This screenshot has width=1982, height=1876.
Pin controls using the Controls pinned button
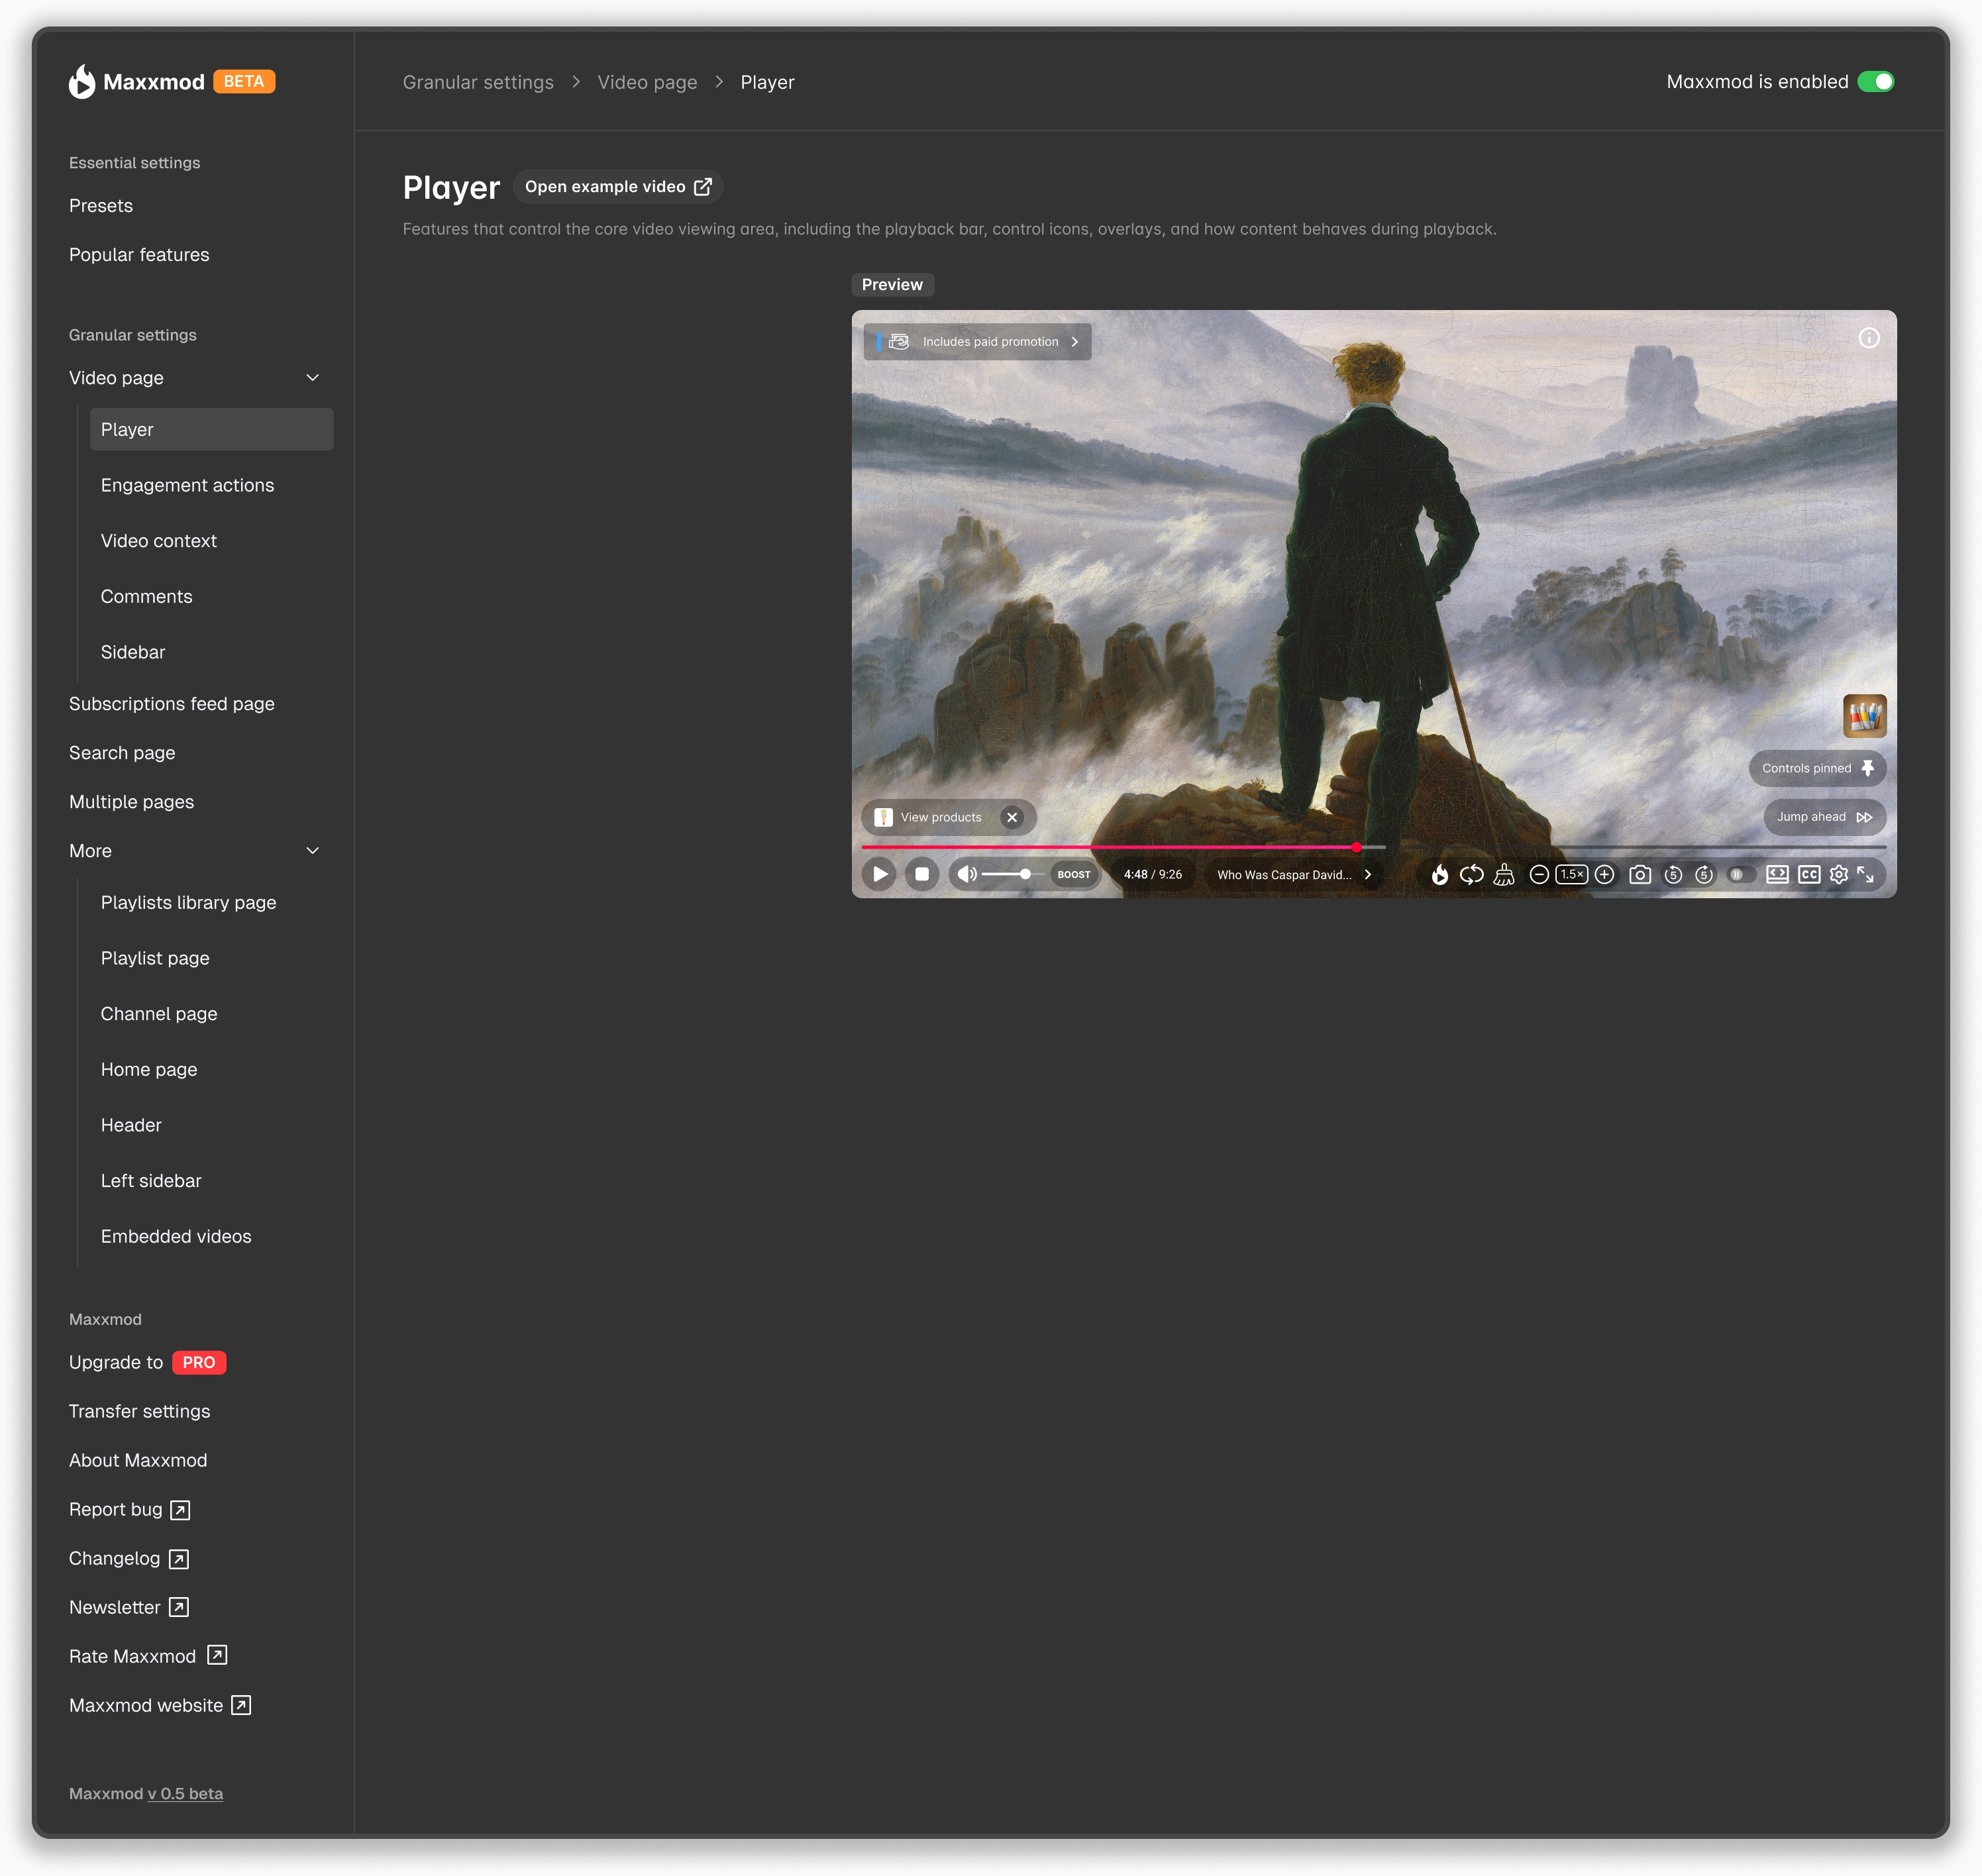1817,768
